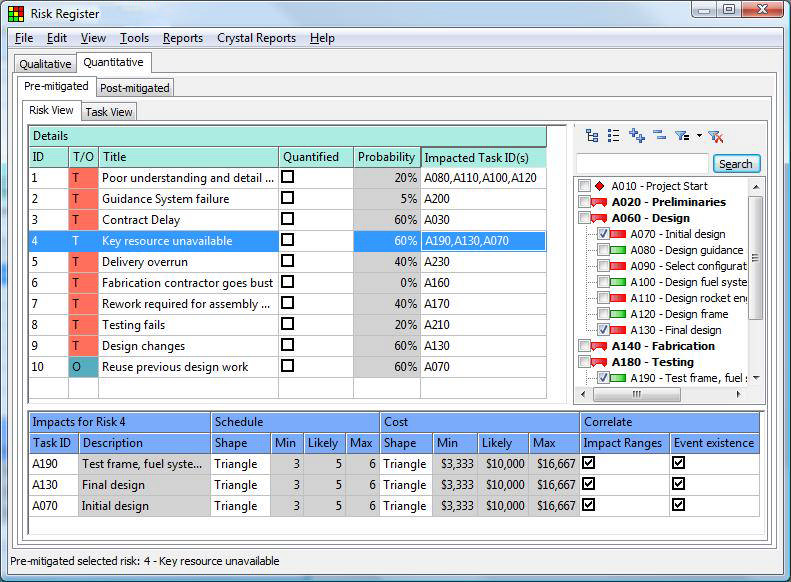Click the red diamond milestone for A010
The image size is (791, 582).
pos(599,186)
